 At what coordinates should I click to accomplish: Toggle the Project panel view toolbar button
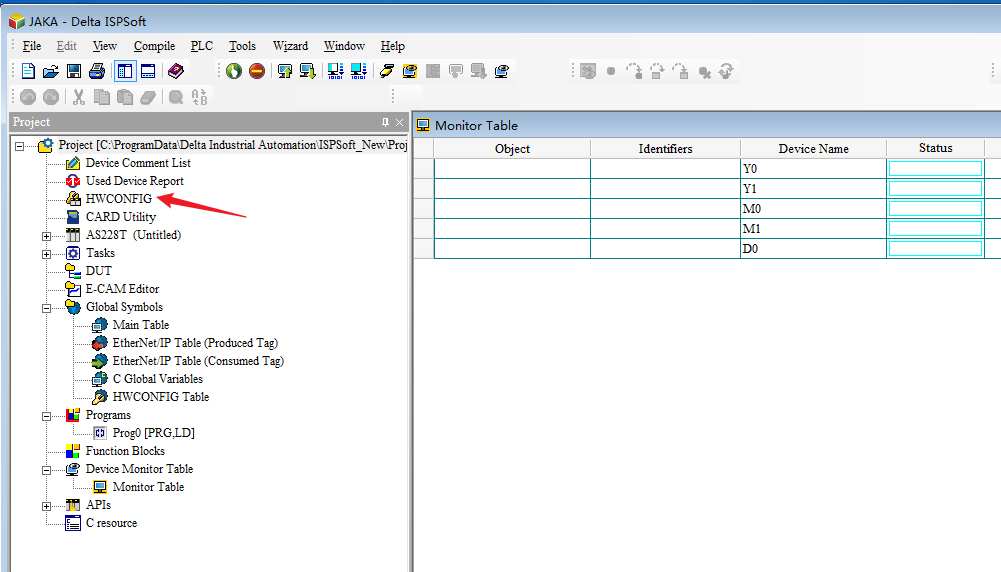click(x=125, y=71)
